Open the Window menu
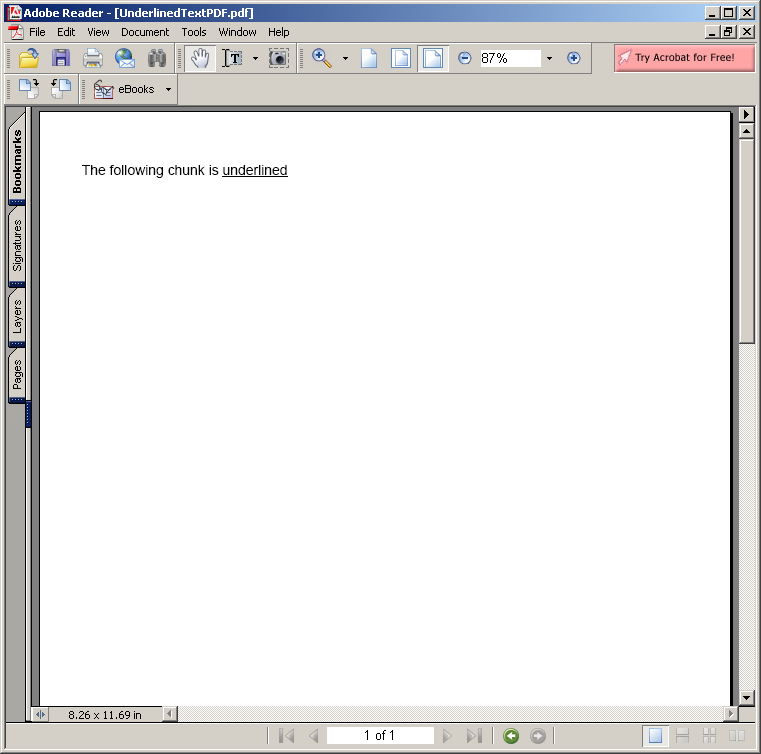This screenshot has width=761, height=754. [x=237, y=33]
